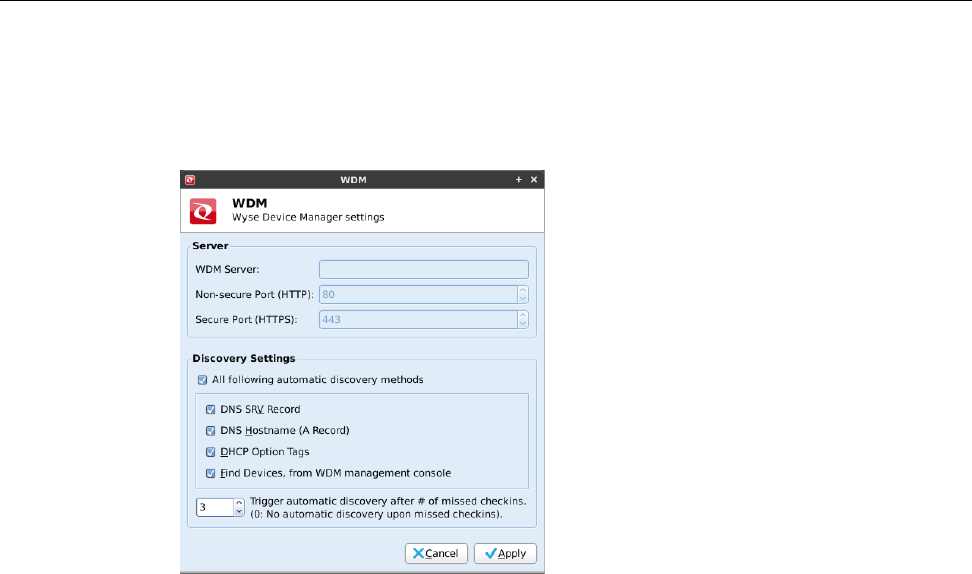The width and height of the screenshot is (972, 574).
Task: Close the WDM dialog window
Action: tap(534, 180)
